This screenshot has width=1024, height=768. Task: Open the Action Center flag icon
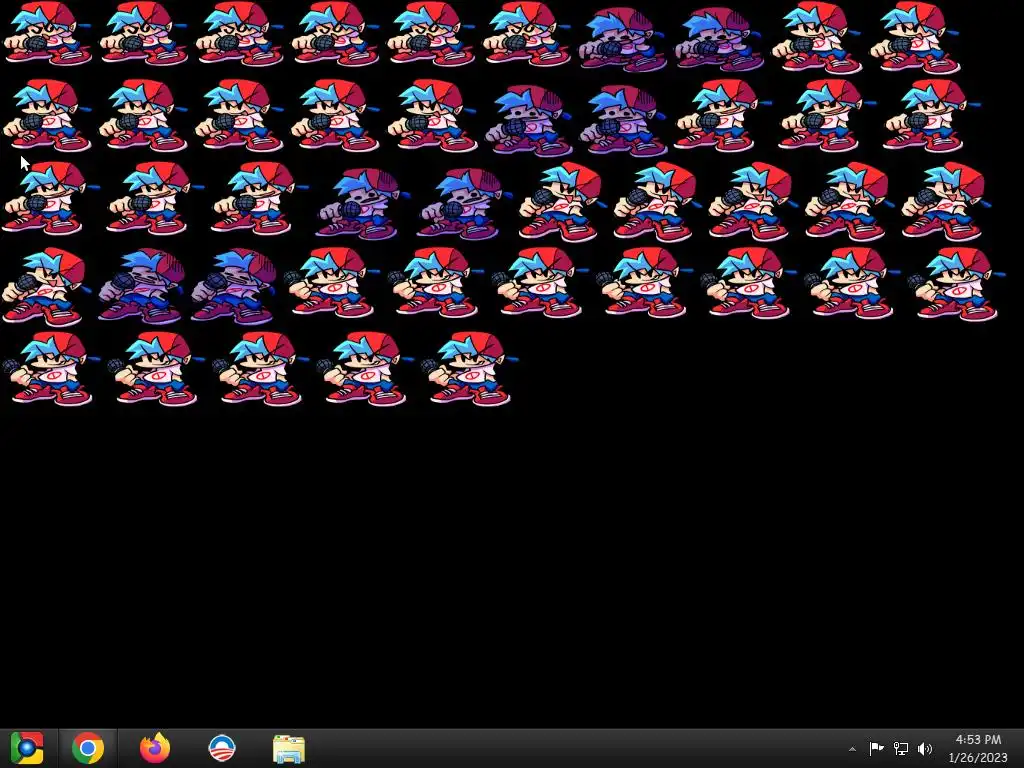[876, 748]
